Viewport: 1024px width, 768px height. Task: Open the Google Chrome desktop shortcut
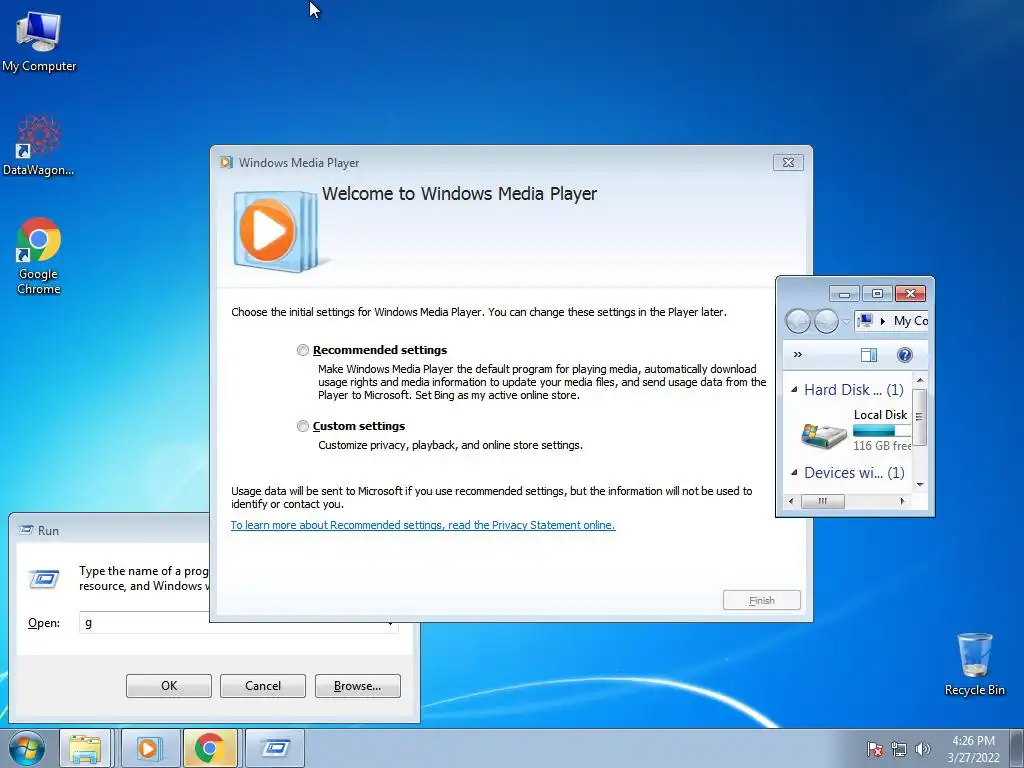39,255
